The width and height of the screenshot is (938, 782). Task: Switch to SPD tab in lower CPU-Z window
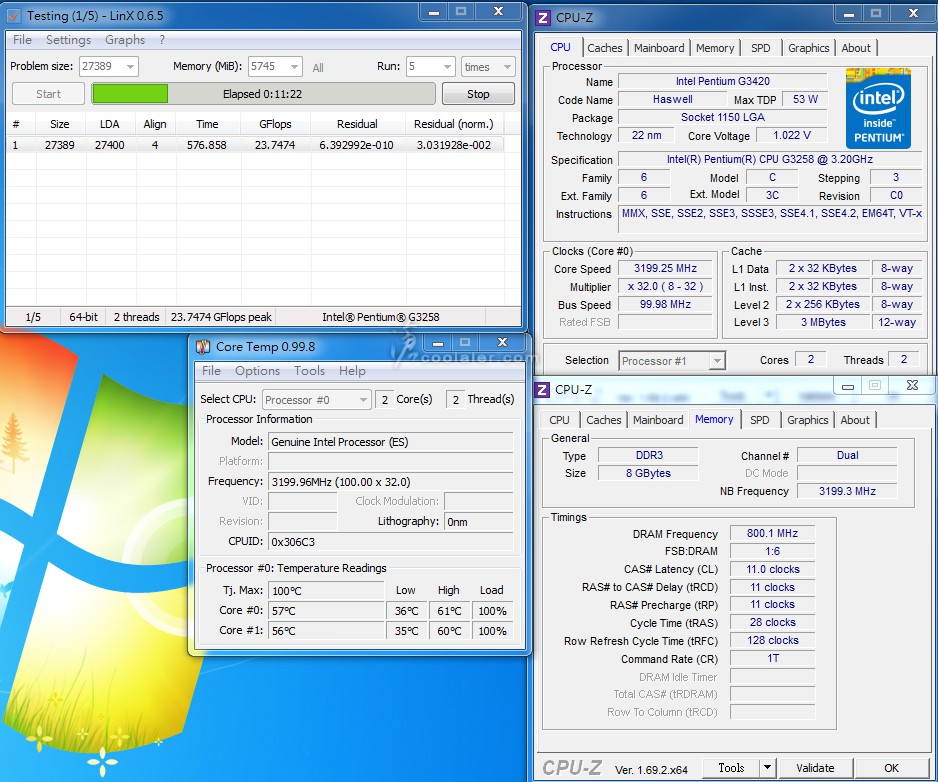tap(760, 420)
